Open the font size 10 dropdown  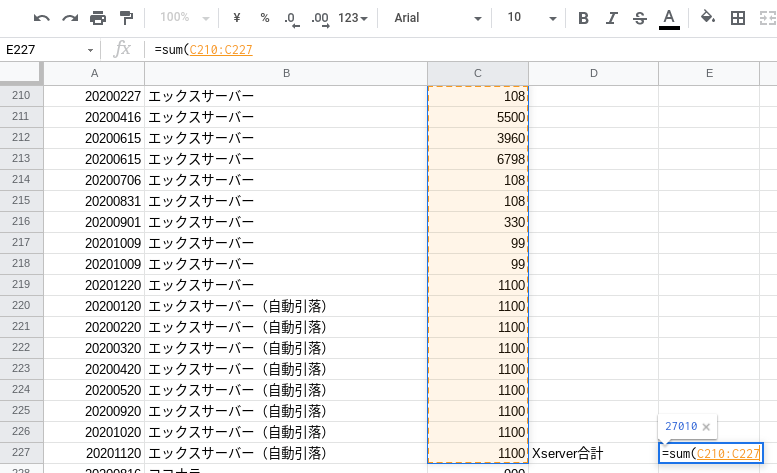coord(531,18)
